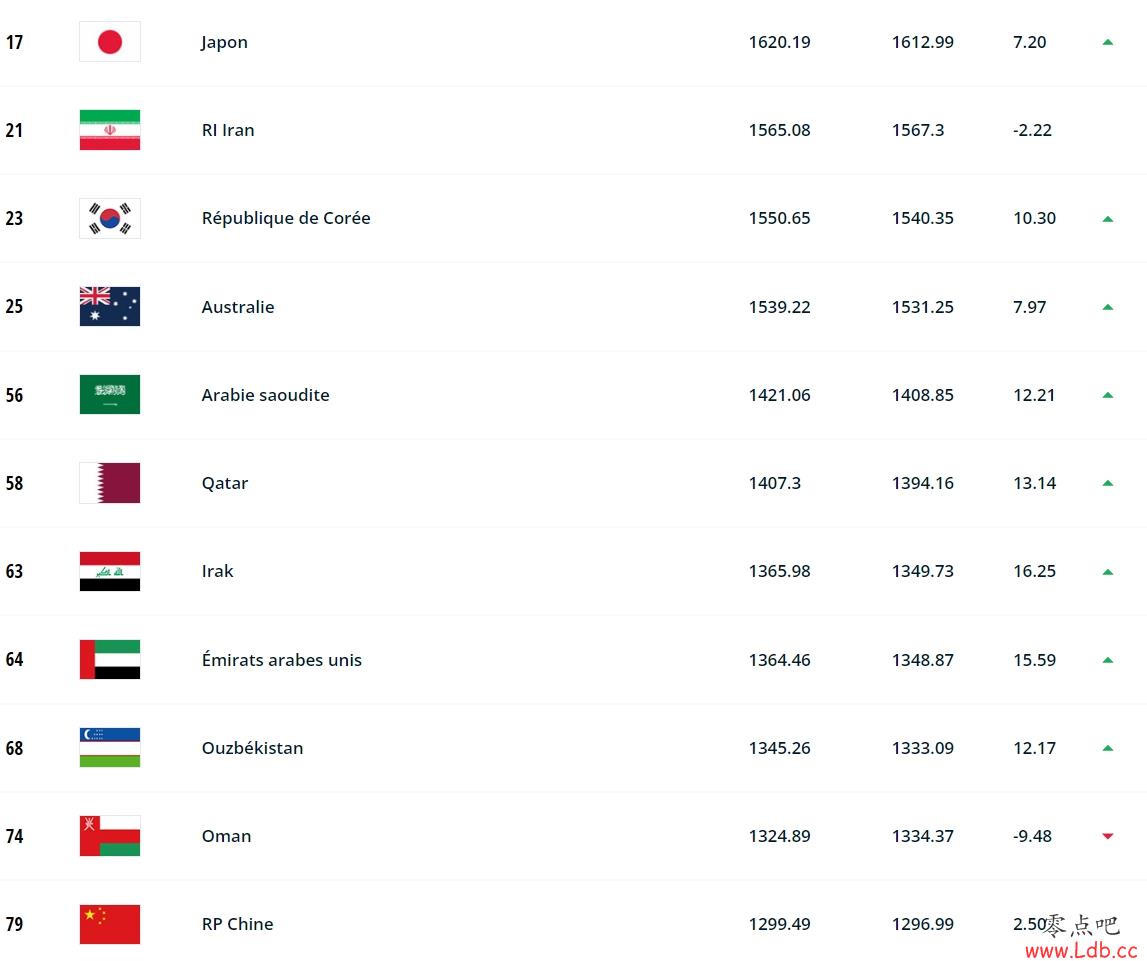Click the green up arrow for Irak

(x=1107, y=572)
